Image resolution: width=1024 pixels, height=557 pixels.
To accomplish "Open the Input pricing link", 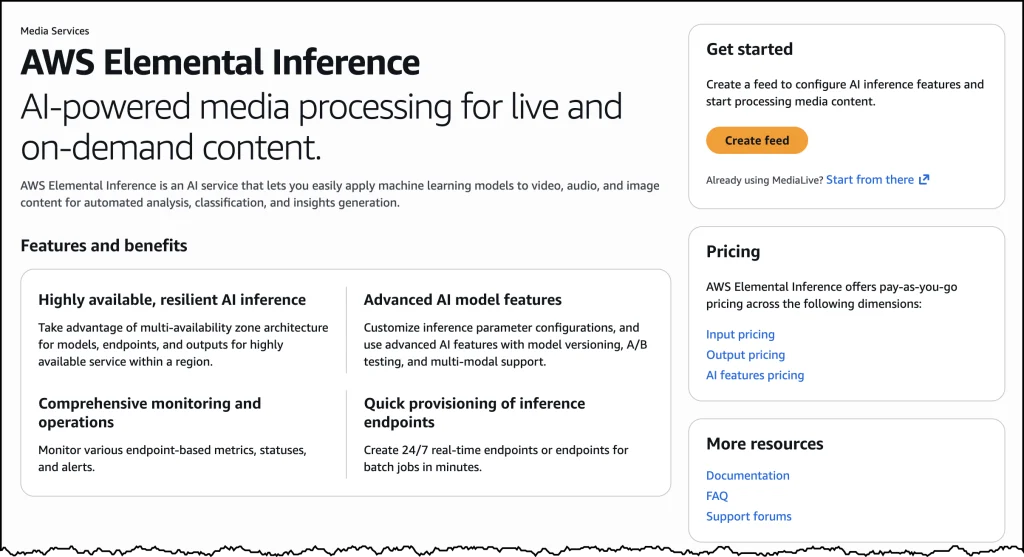I will coord(740,335).
